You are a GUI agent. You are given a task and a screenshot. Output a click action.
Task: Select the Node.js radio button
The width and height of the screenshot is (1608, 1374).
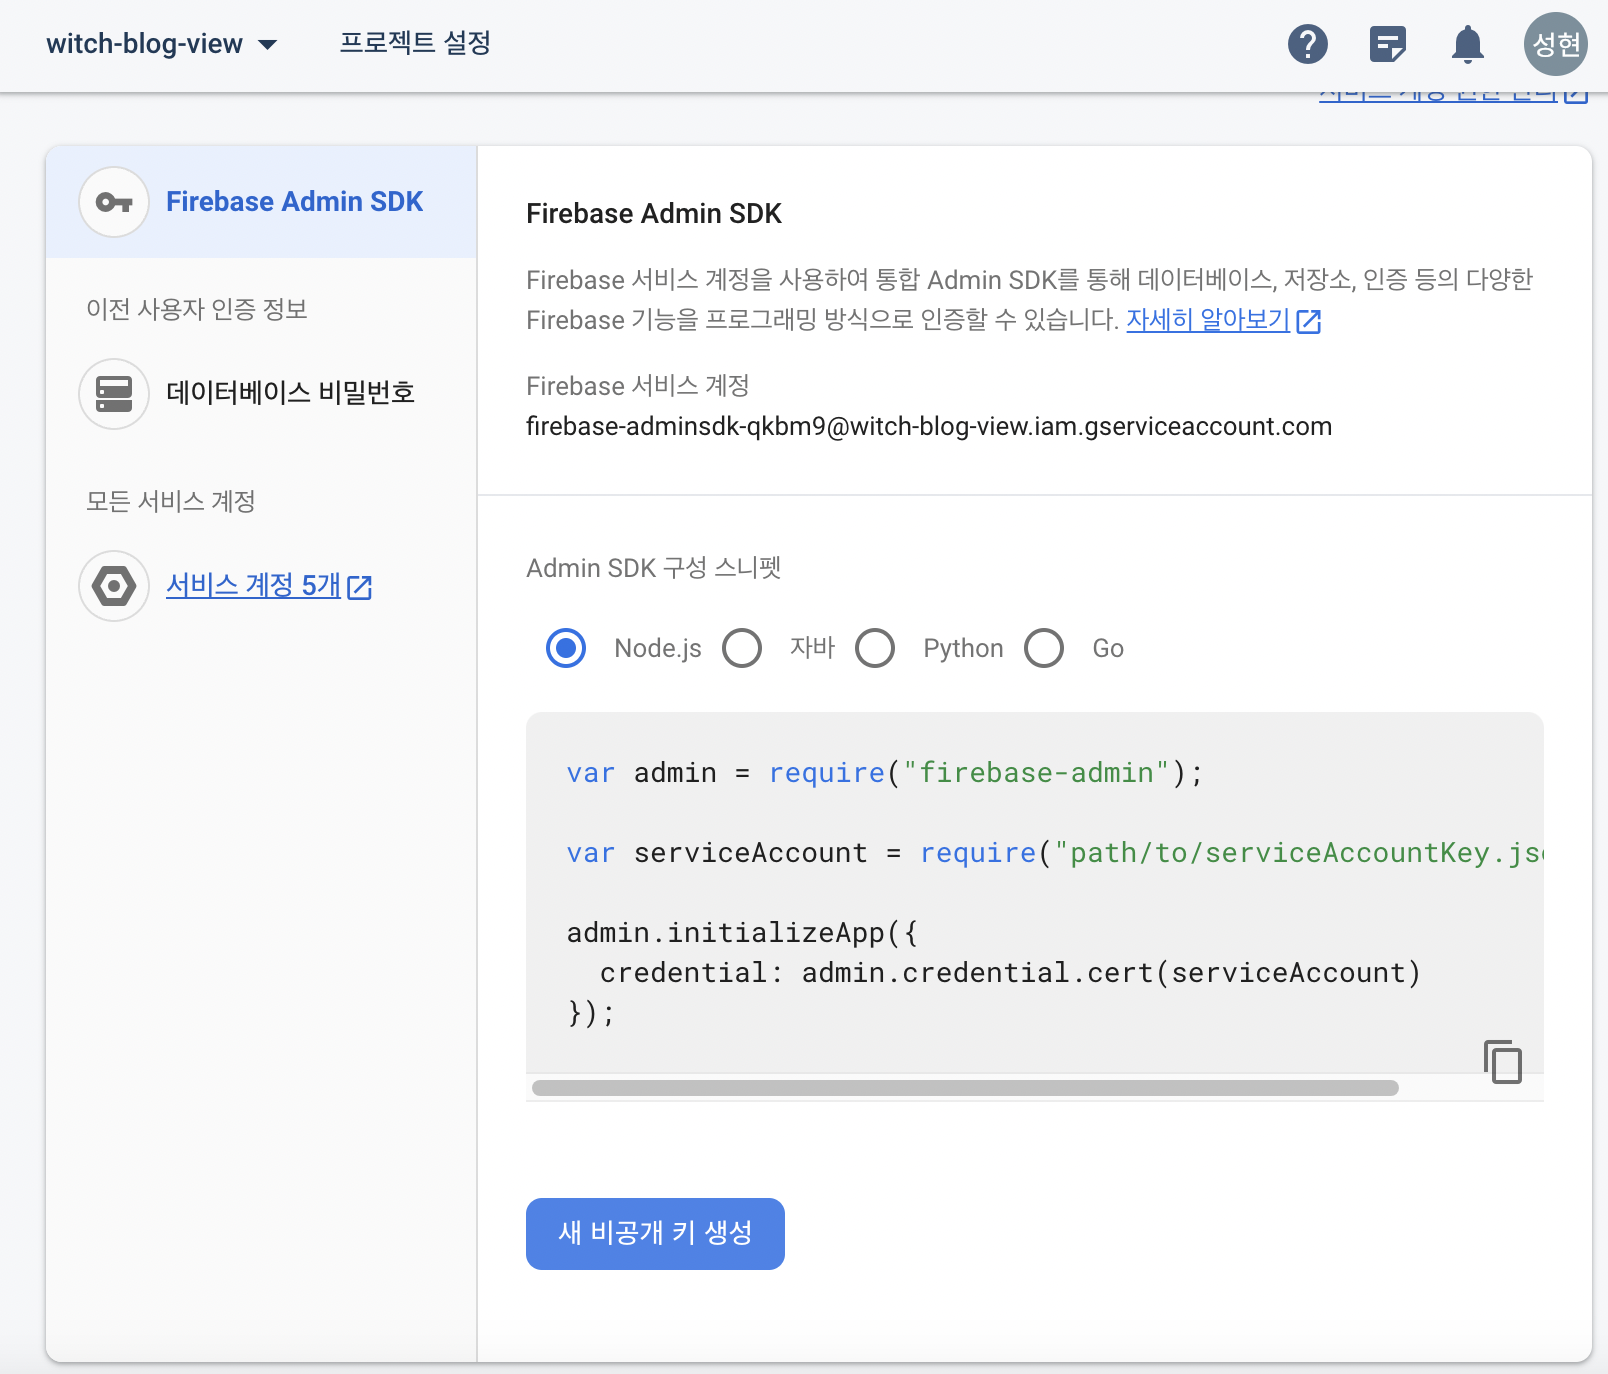(x=566, y=648)
